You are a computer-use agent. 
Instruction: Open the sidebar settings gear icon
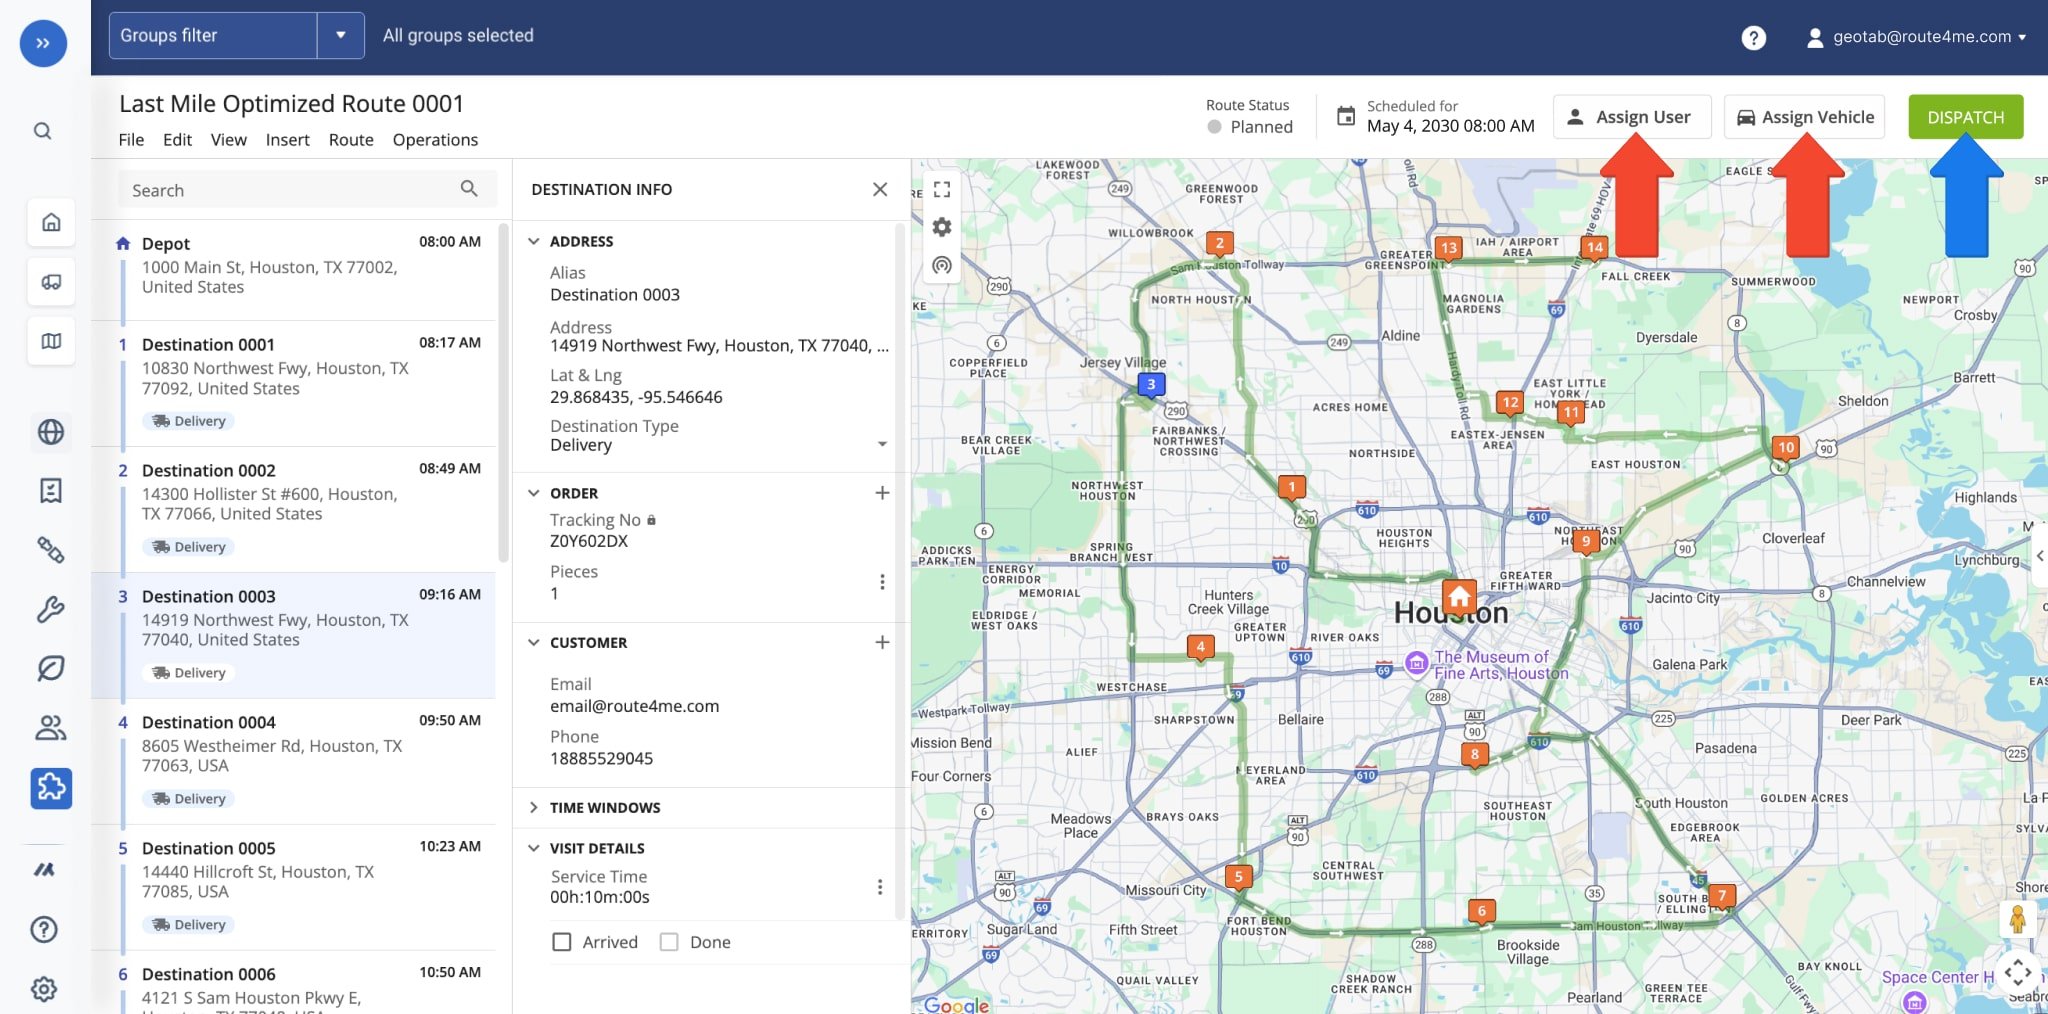(x=44, y=989)
